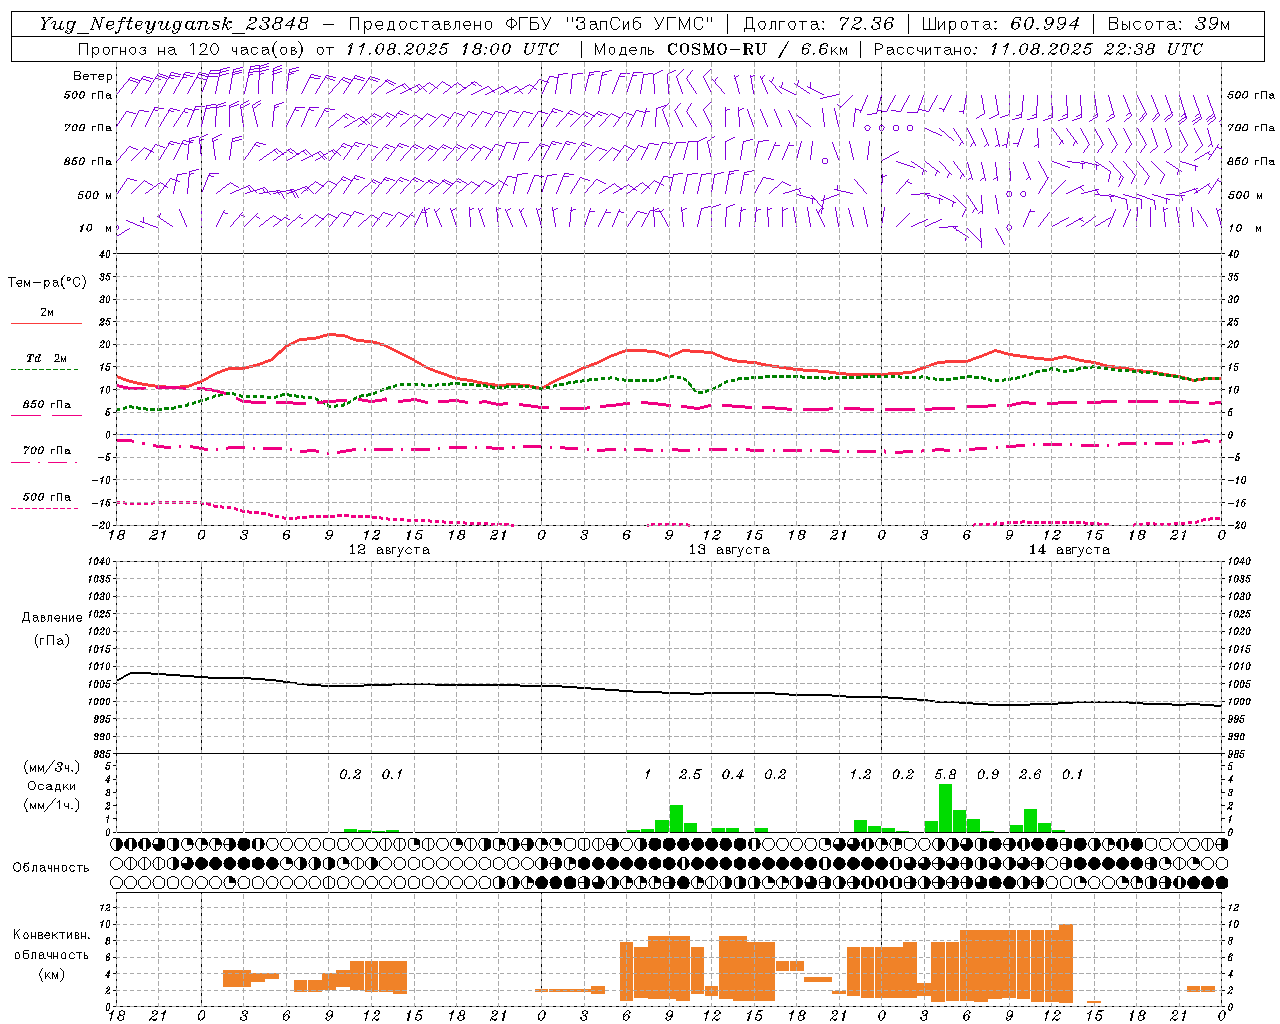
Task: Click the station title Yug_Nefteyugansk_23848
Action: click(x=174, y=24)
